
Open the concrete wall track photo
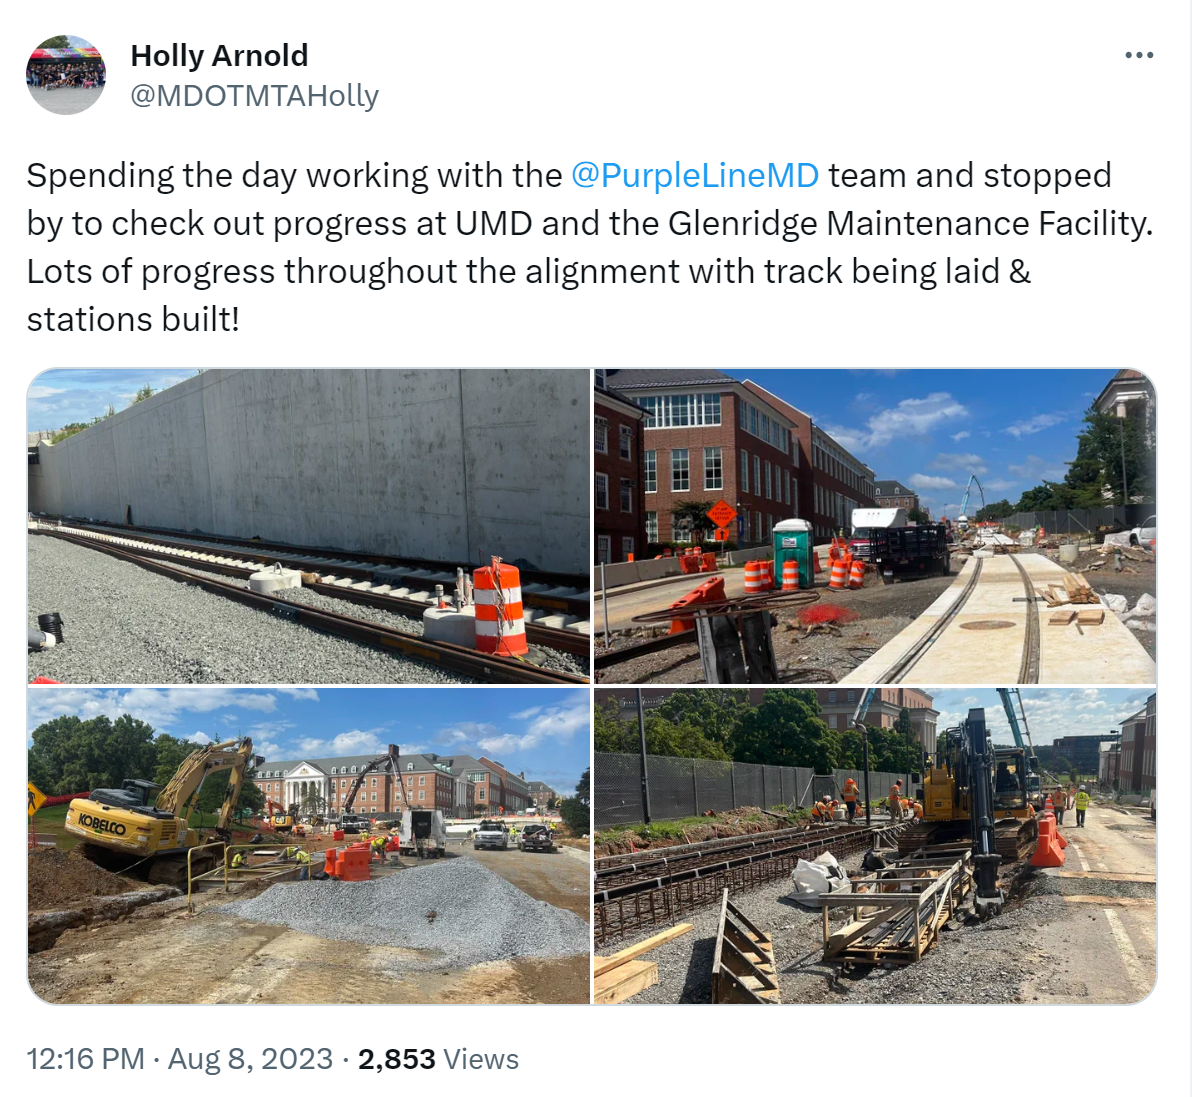tap(309, 526)
